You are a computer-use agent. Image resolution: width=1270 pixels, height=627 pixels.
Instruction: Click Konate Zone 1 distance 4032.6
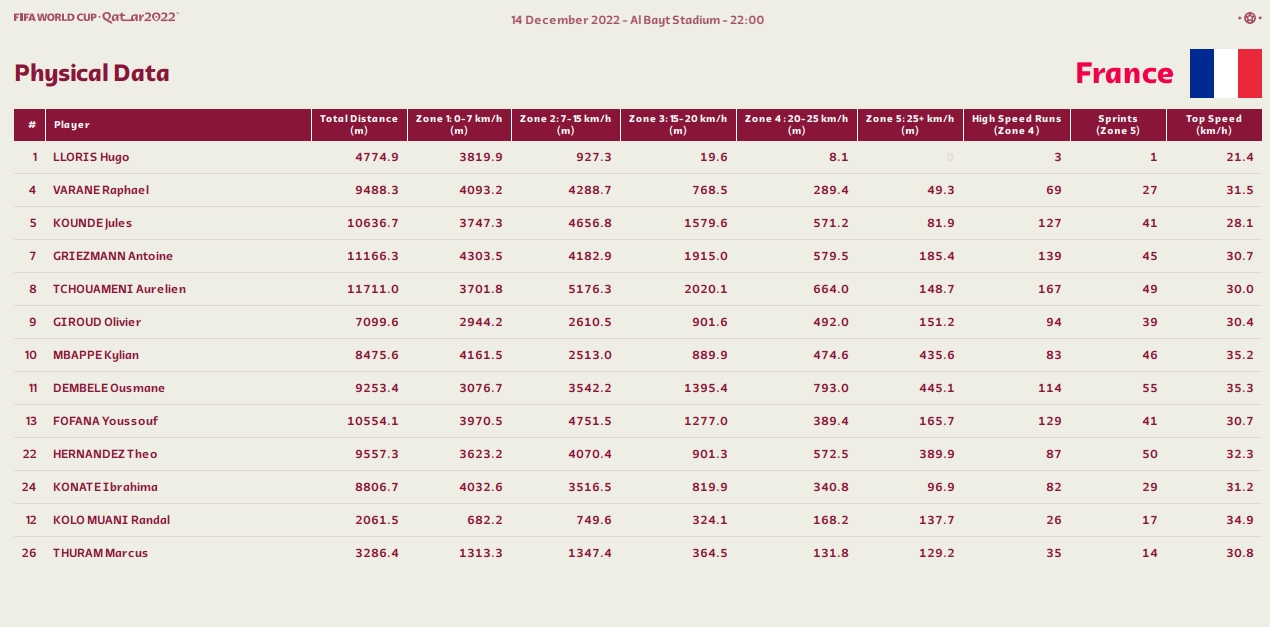click(481, 487)
